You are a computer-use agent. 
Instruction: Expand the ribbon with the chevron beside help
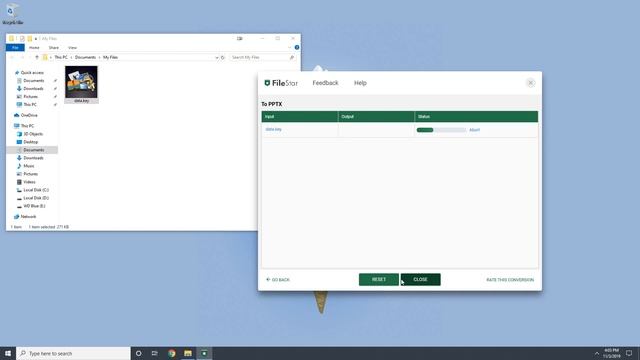(290, 47)
